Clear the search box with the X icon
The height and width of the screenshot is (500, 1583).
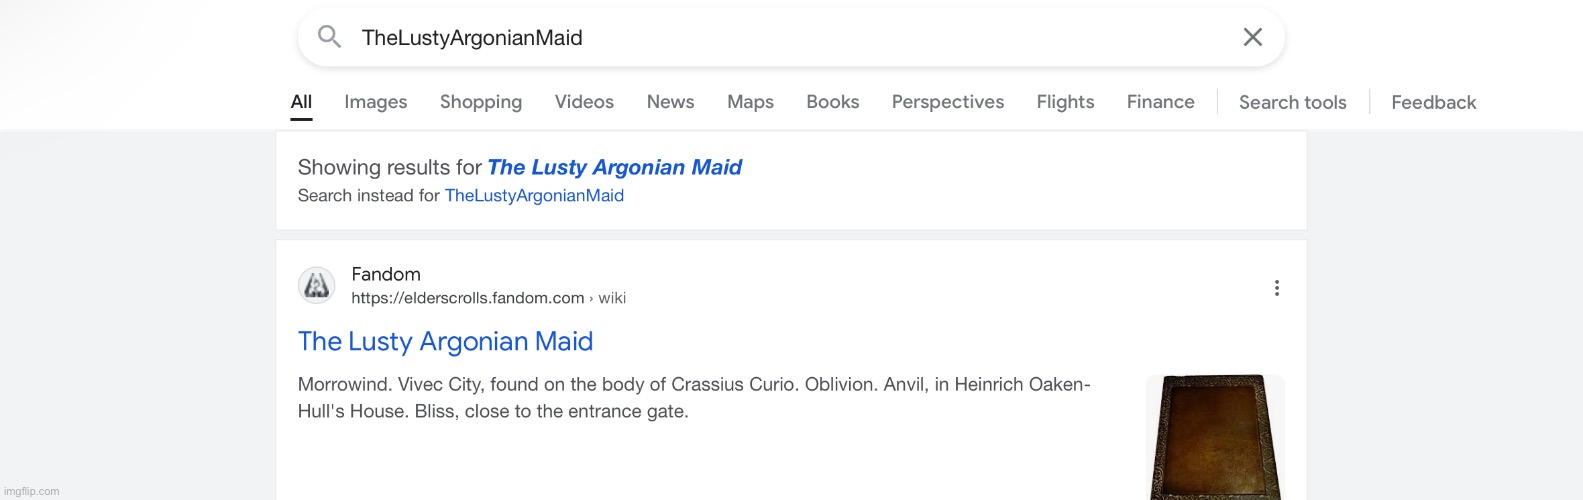pyautogui.click(x=1252, y=38)
